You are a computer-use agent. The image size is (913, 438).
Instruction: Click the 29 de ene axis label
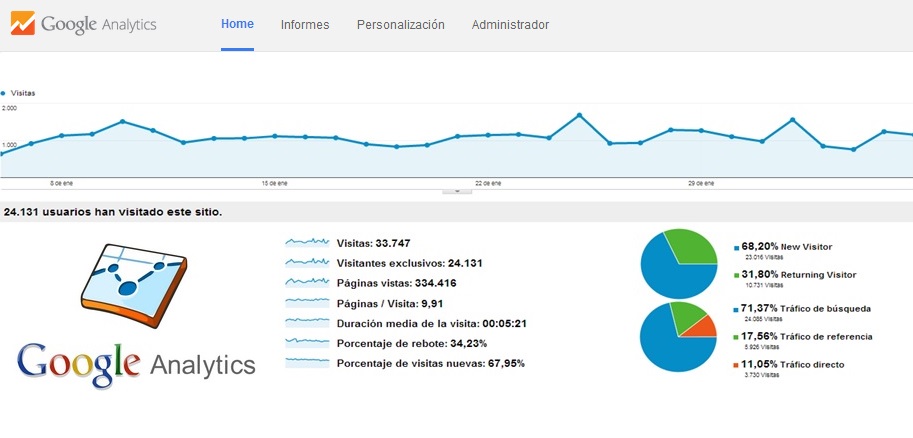[x=700, y=183]
